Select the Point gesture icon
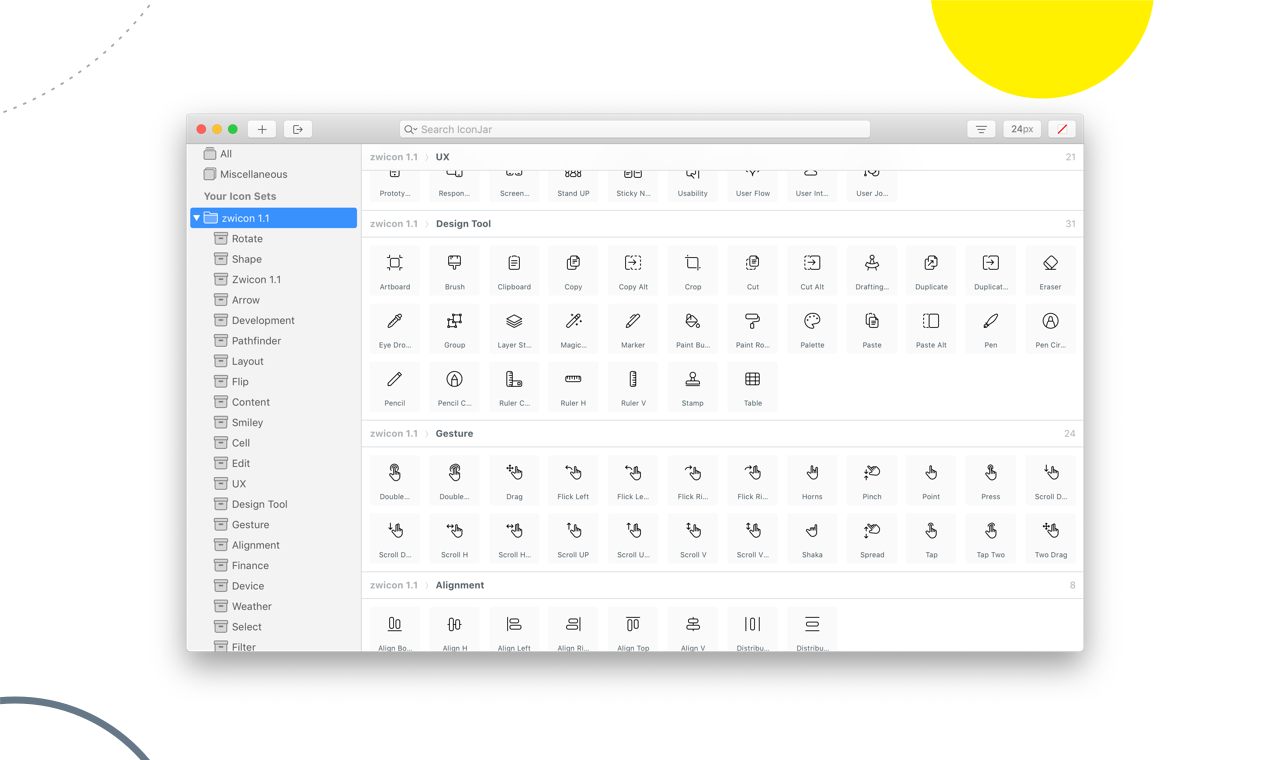This screenshot has height=760, width=1270. pos(931,479)
